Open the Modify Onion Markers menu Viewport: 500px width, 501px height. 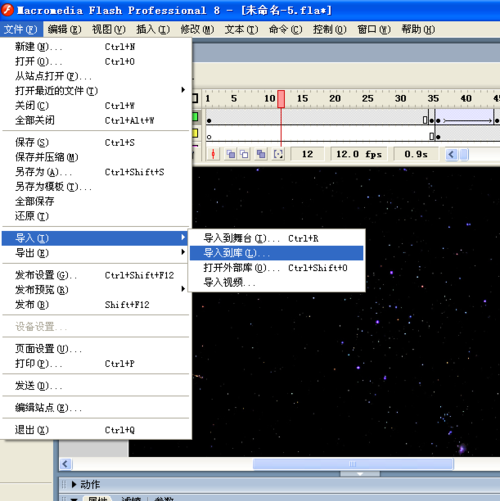click(278, 154)
